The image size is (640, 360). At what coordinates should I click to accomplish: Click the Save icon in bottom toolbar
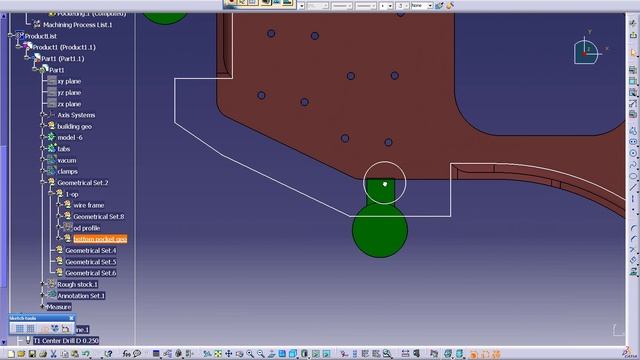click(x=32, y=354)
